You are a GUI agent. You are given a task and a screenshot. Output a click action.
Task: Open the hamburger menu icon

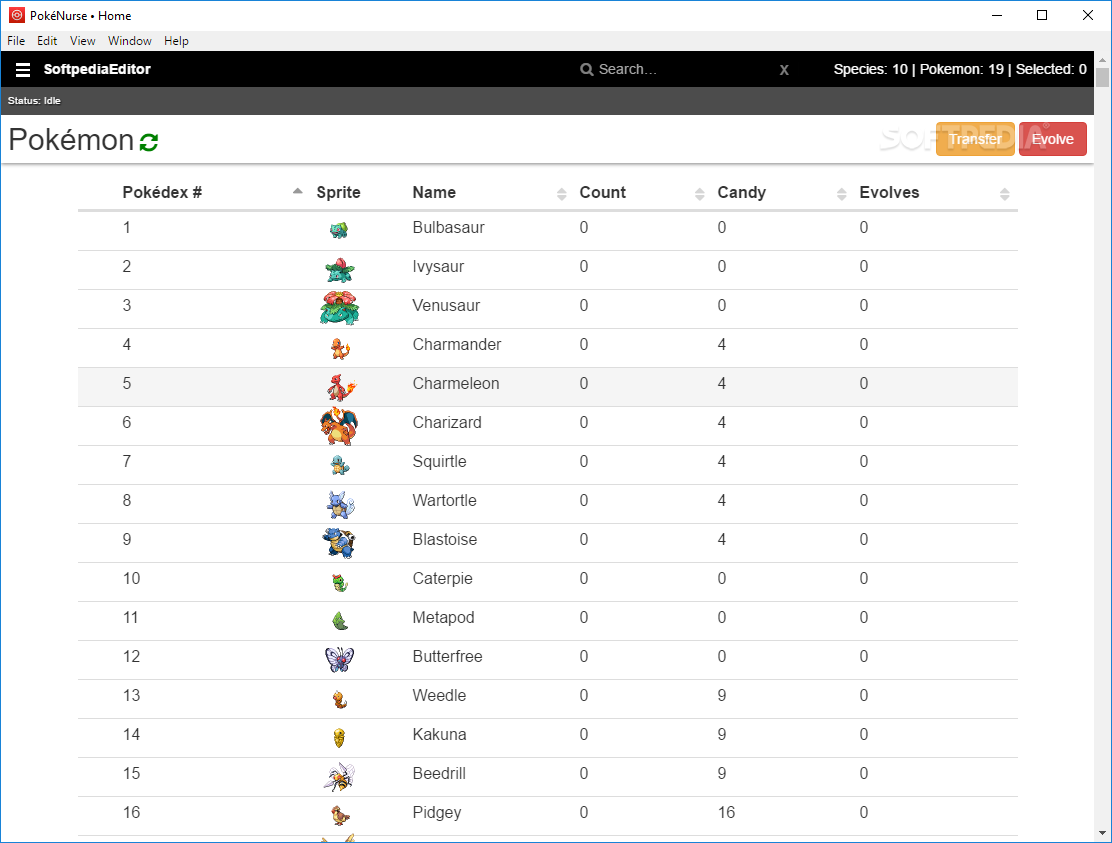point(23,69)
